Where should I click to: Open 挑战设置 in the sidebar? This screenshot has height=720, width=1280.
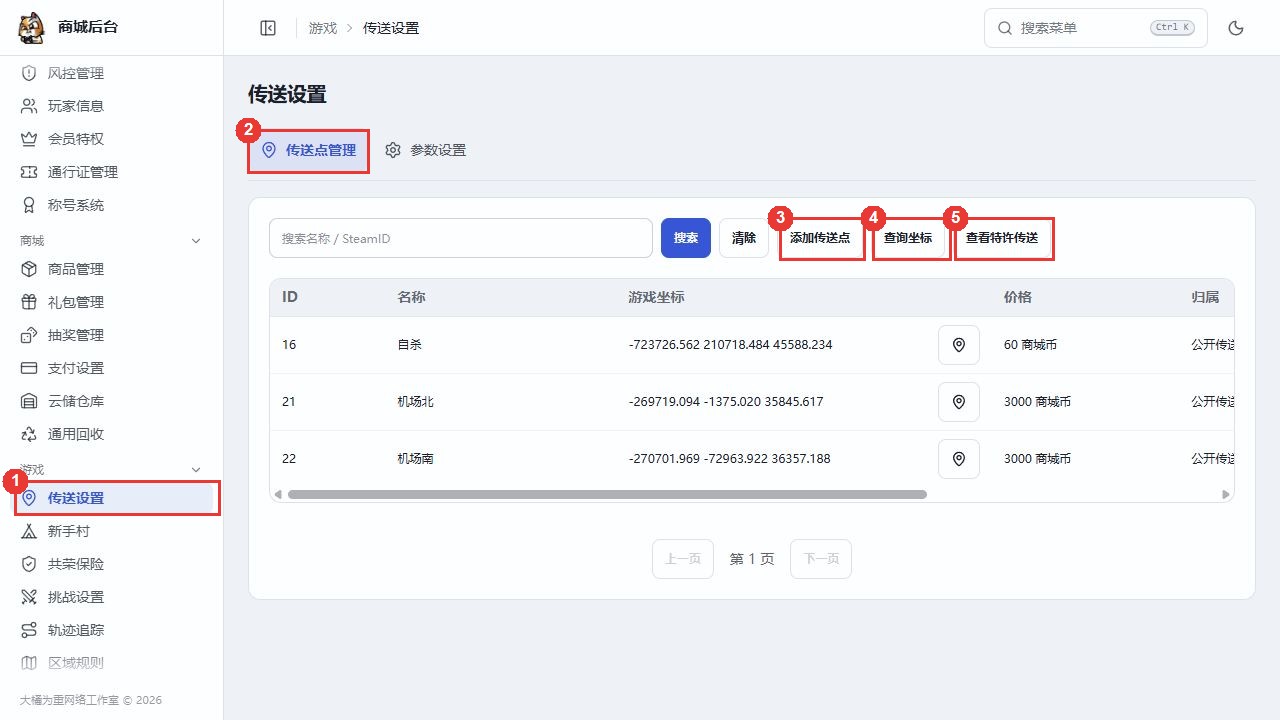pyautogui.click(x=111, y=597)
